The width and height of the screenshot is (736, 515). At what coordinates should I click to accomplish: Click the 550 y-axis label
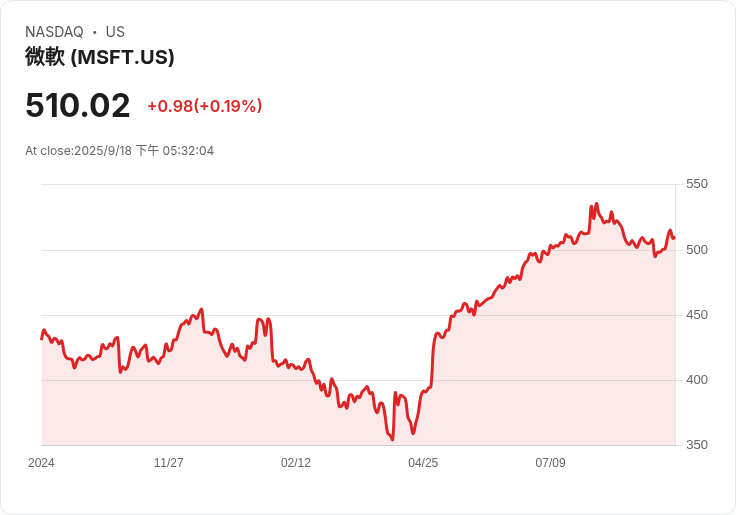click(696, 184)
